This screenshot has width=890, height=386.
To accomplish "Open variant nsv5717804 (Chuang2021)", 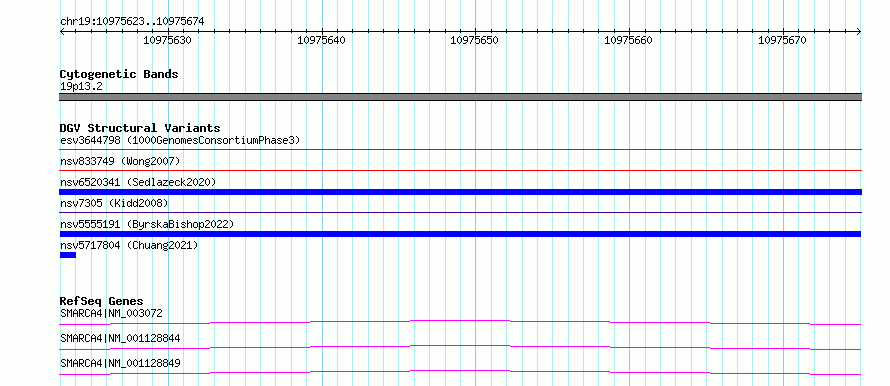I will click(x=129, y=246).
